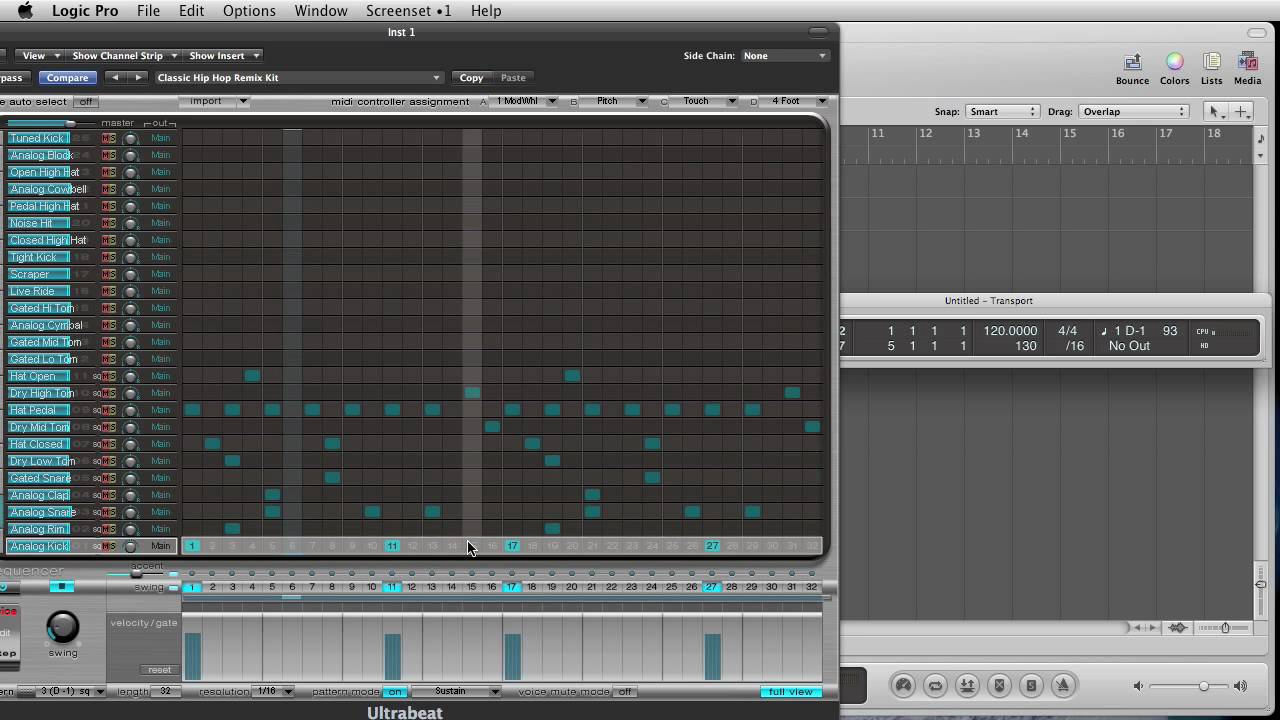The width and height of the screenshot is (1280, 720).
Task: Toggle the metronome transport button
Action: 1063,685
